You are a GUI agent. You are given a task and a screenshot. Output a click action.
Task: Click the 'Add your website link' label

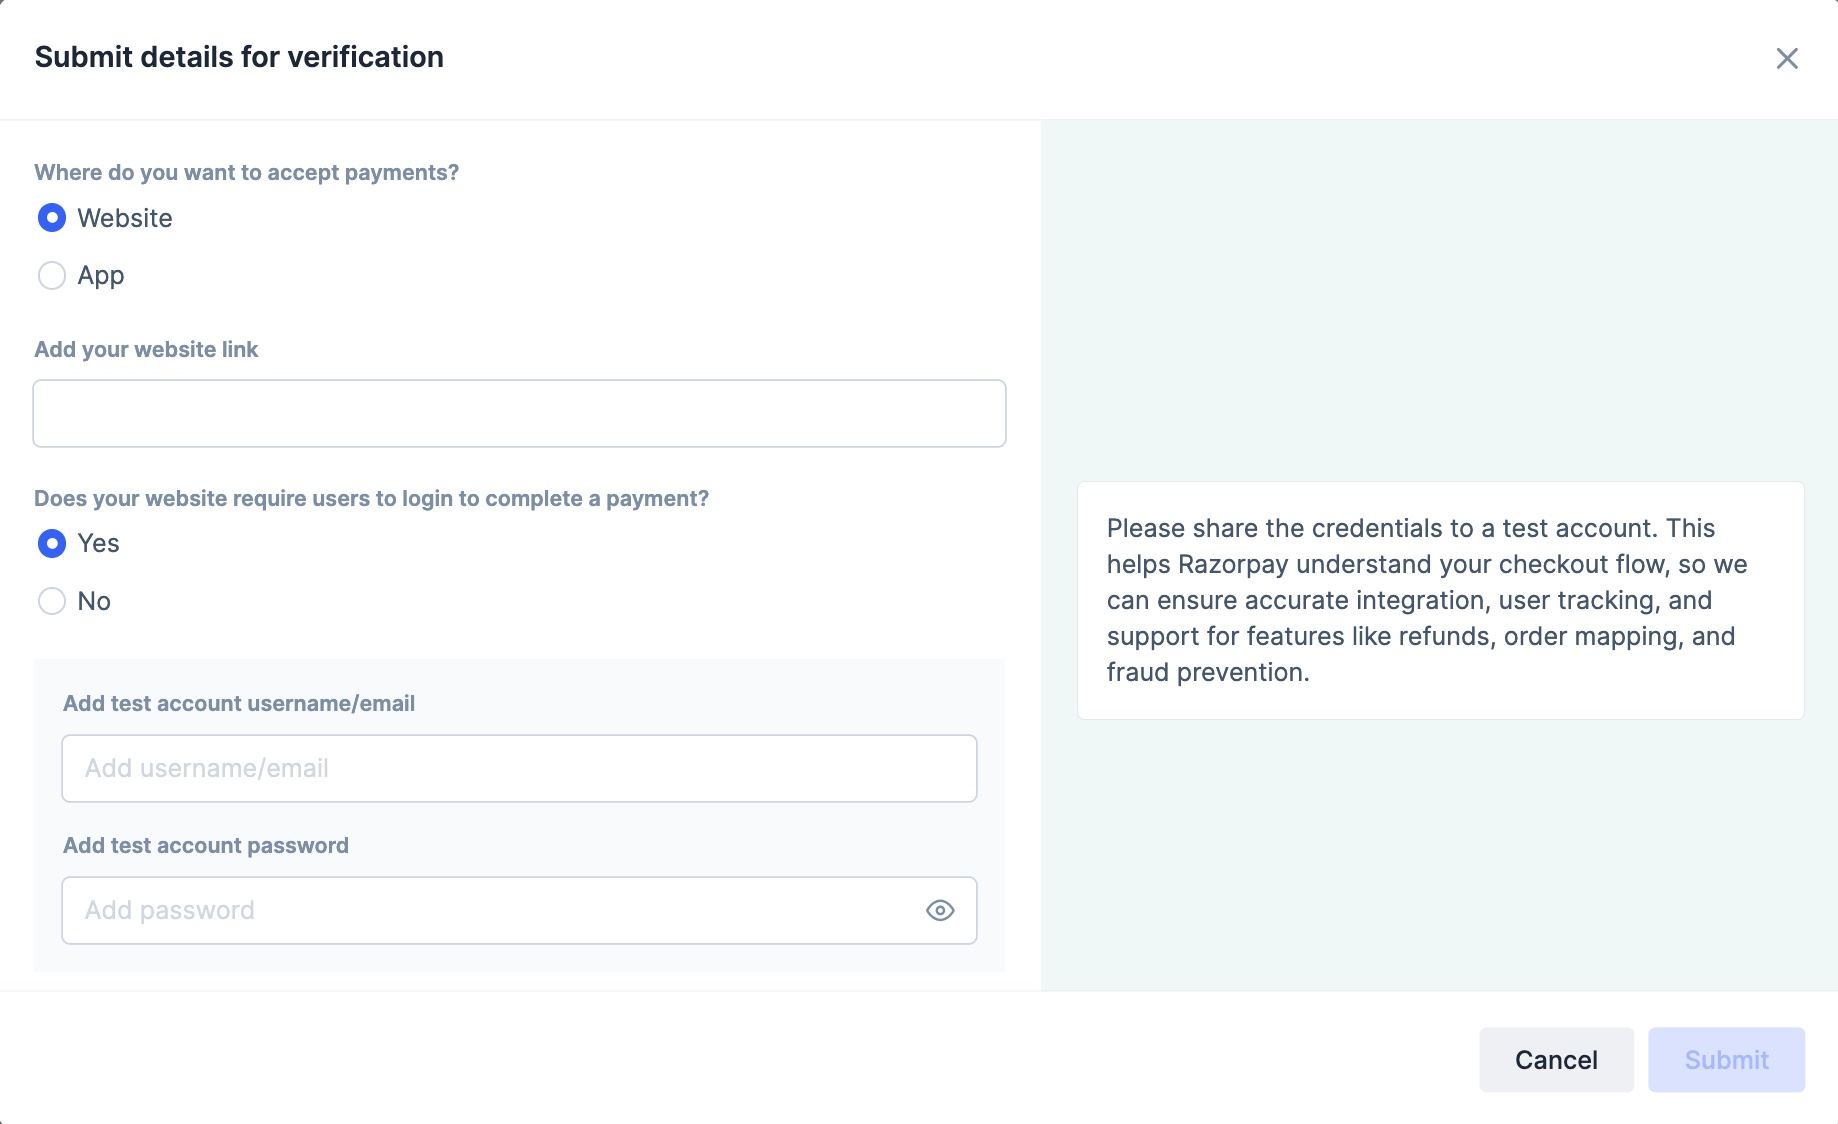click(x=146, y=349)
